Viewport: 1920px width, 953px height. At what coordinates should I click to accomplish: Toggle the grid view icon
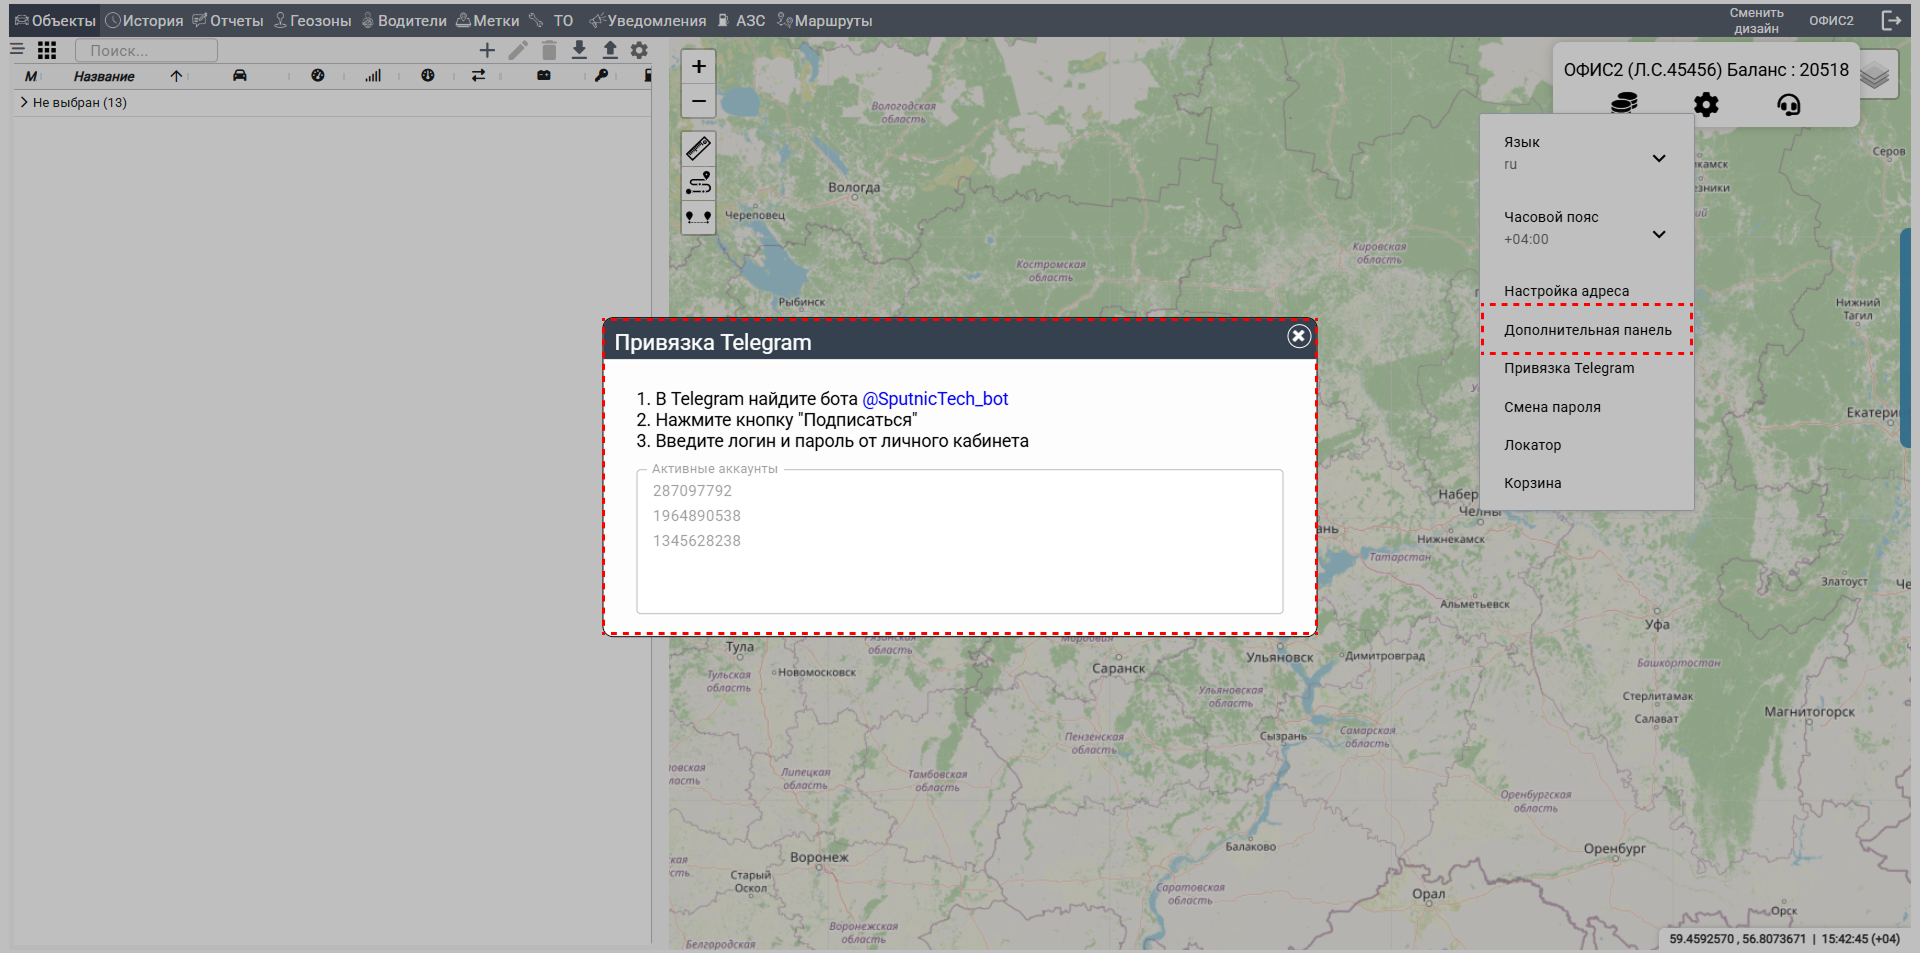[x=47, y=50]
